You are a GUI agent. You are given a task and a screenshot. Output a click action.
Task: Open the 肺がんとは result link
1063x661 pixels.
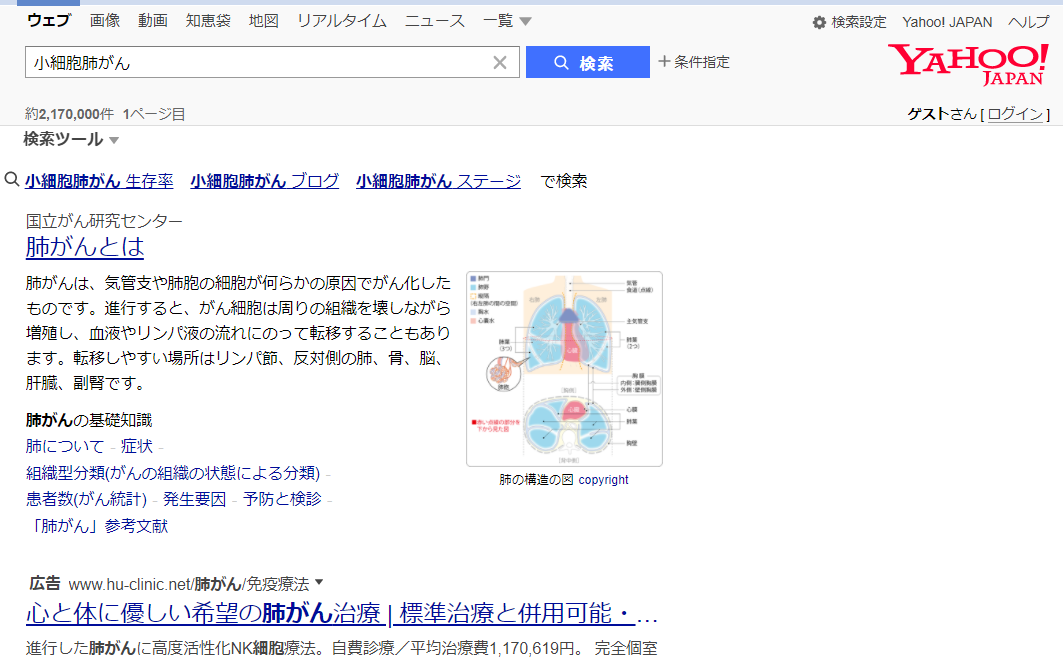(85, 247)
